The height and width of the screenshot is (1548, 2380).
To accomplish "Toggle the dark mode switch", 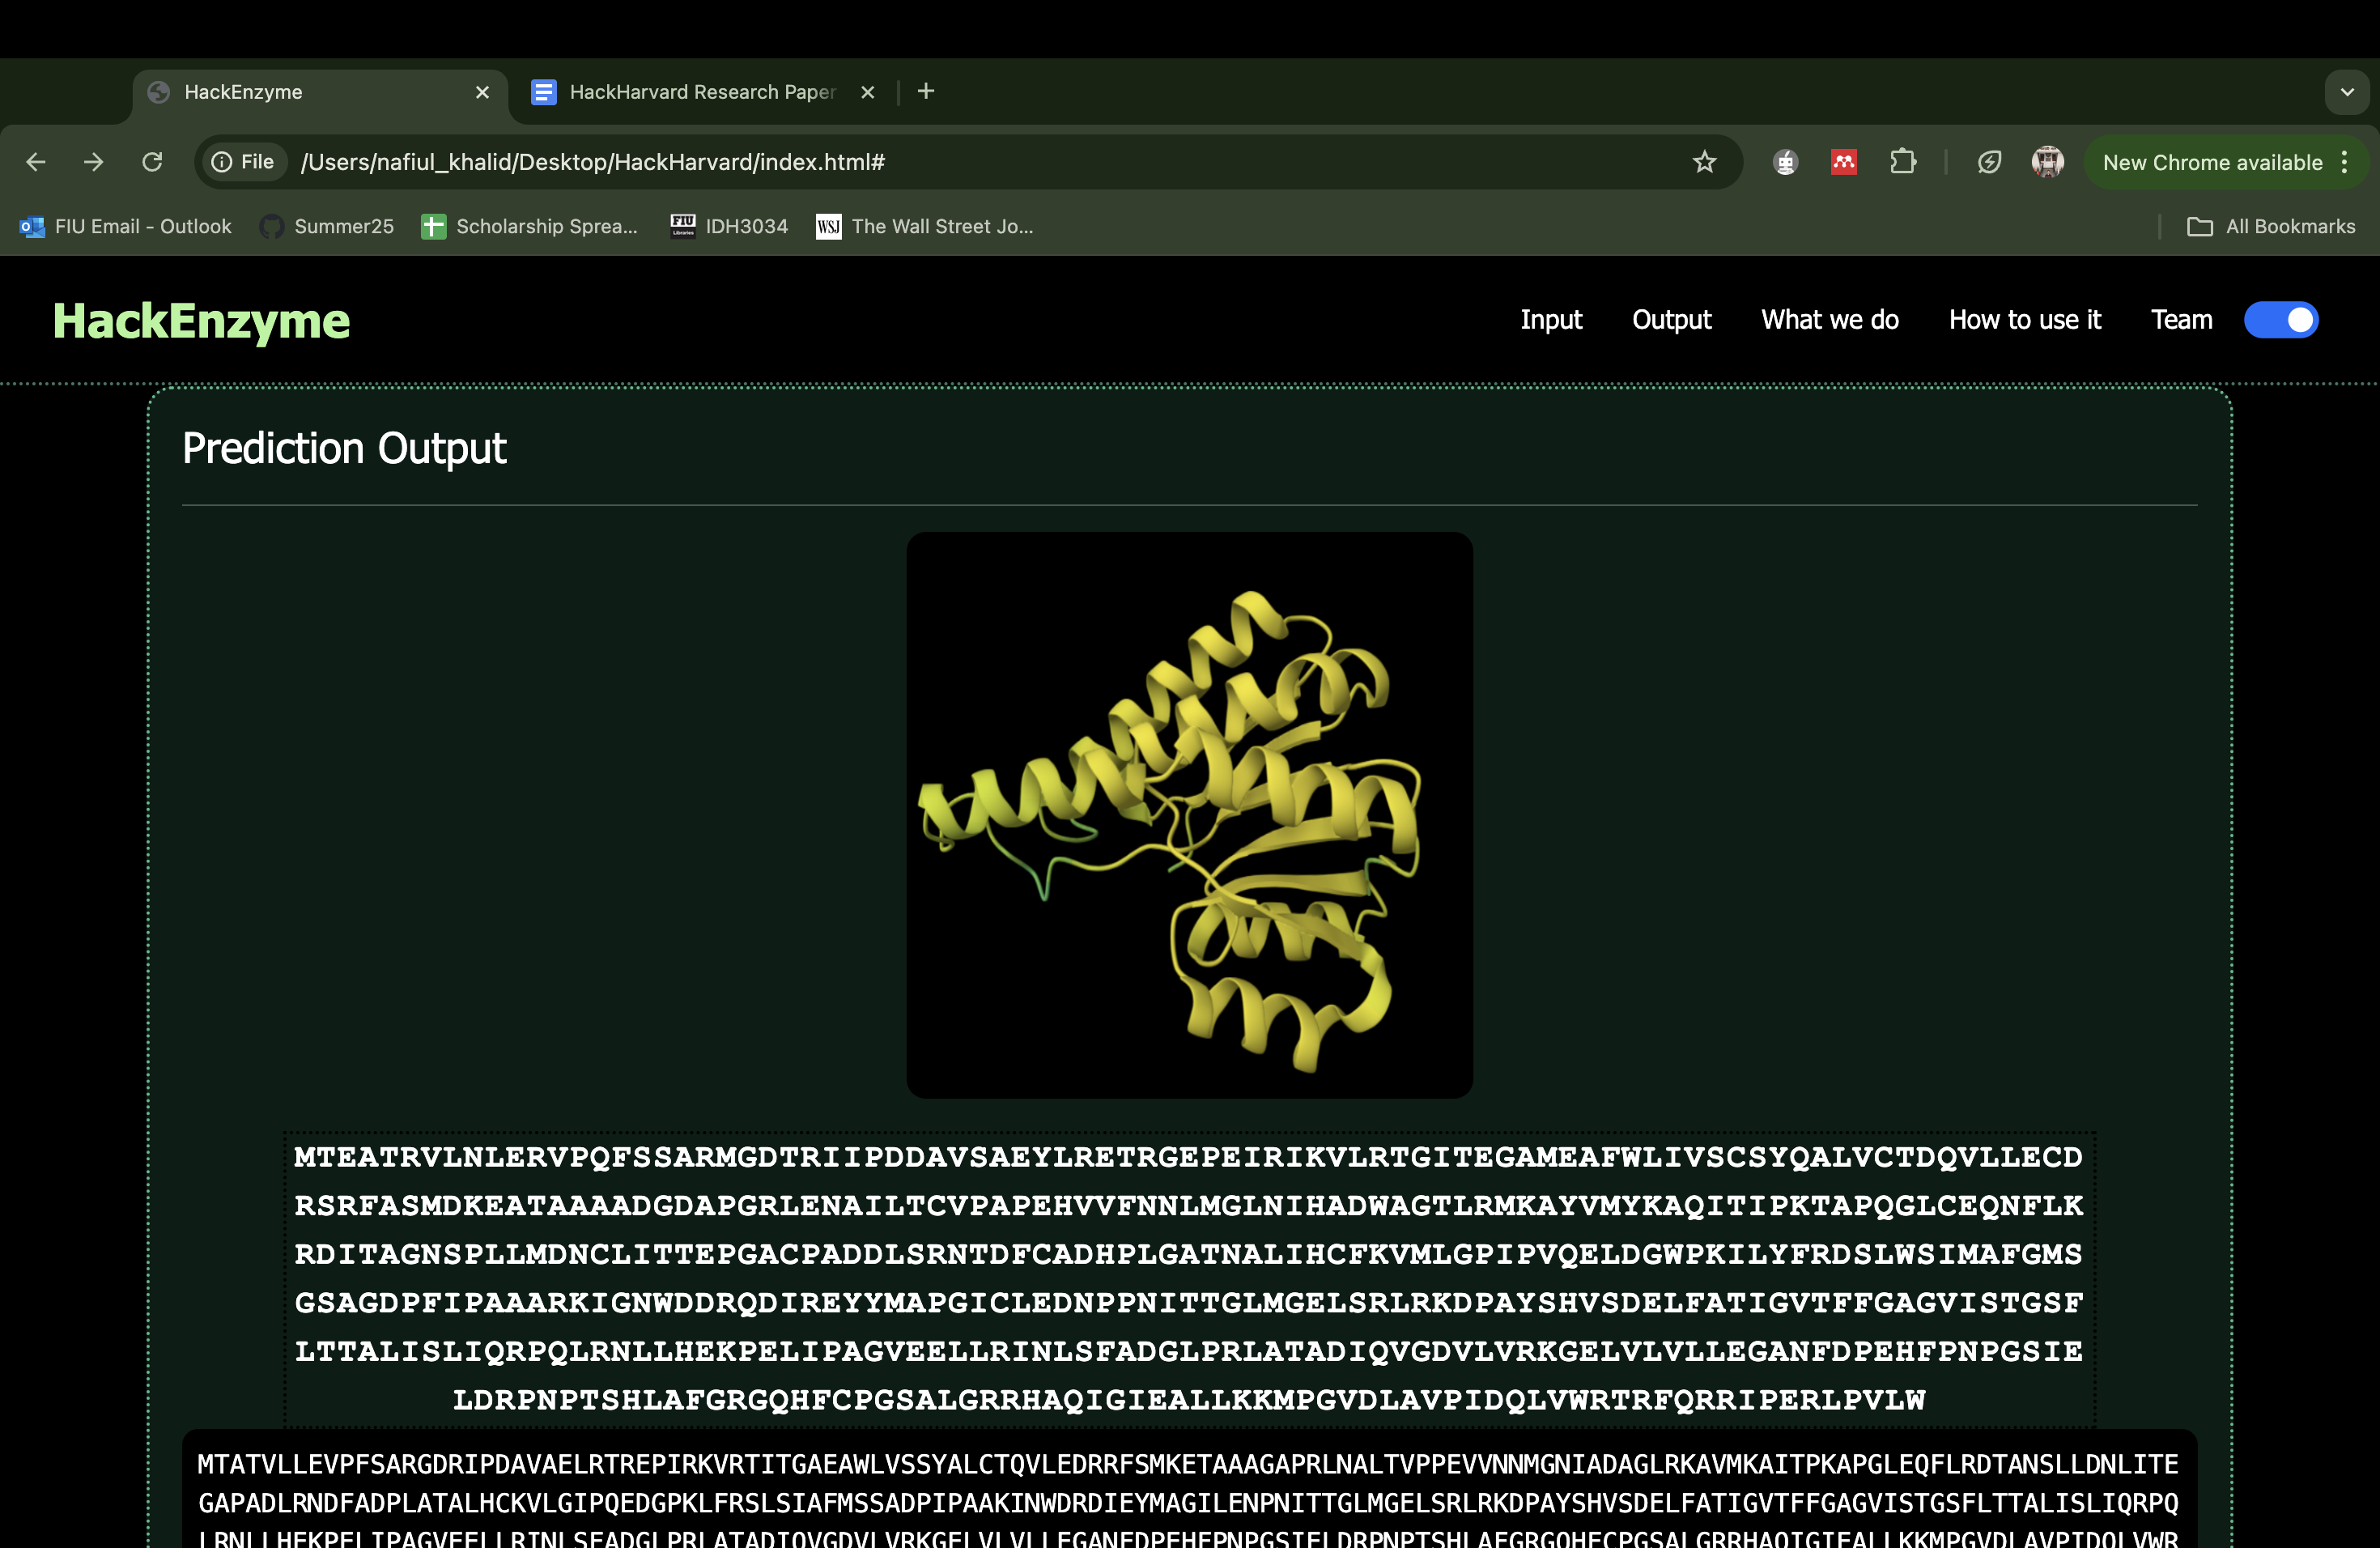I will [x=2280, y=320].
